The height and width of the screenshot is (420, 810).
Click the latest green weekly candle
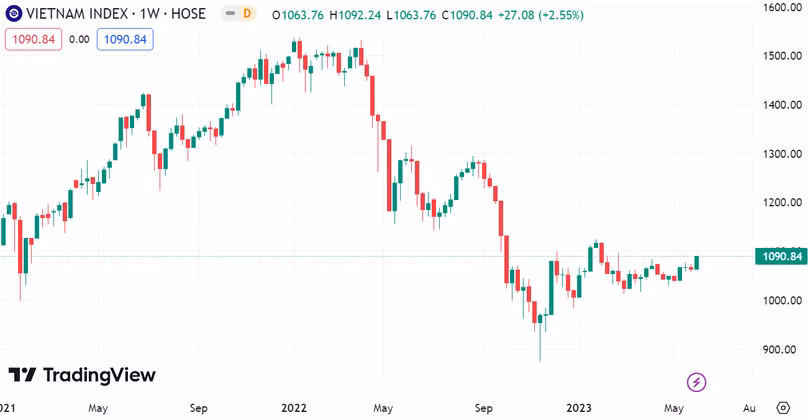[696, 262]
